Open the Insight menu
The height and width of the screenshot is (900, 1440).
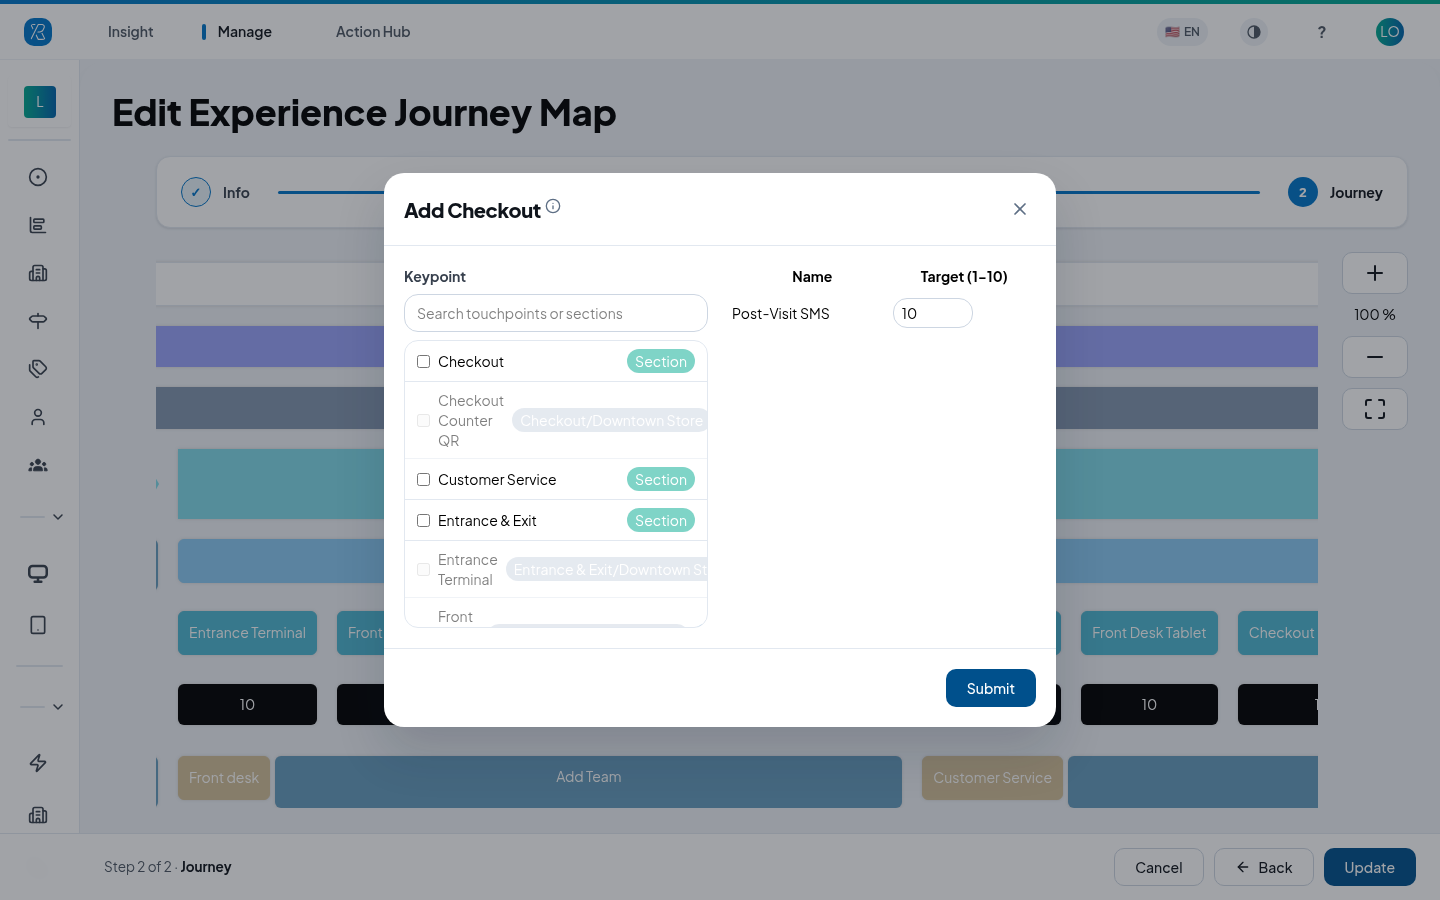(x=130, y=32)
